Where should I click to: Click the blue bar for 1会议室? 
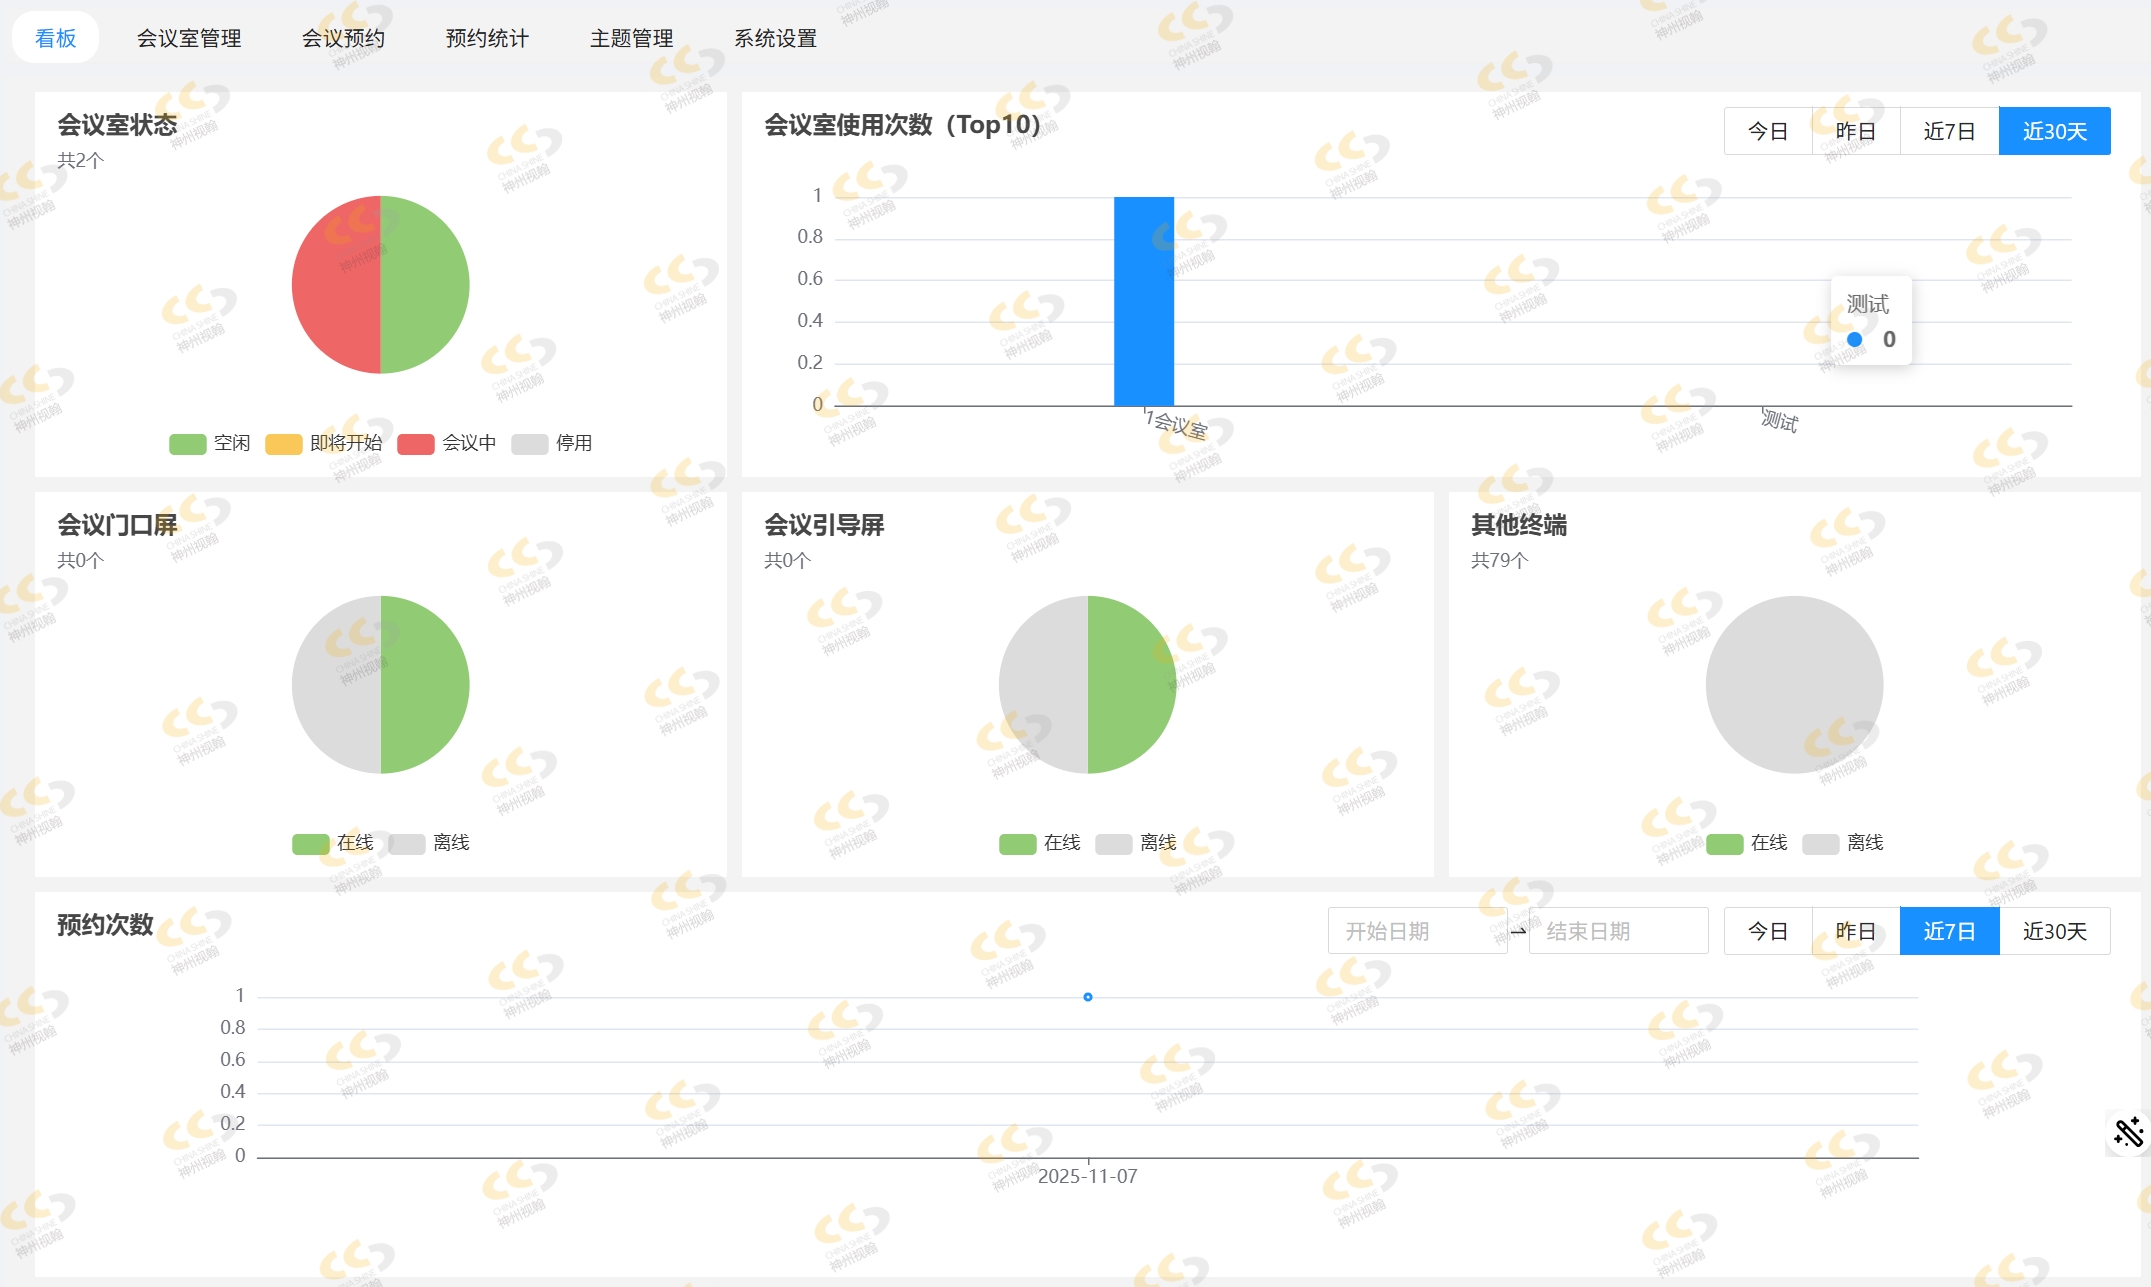[x=1143, y=300]
